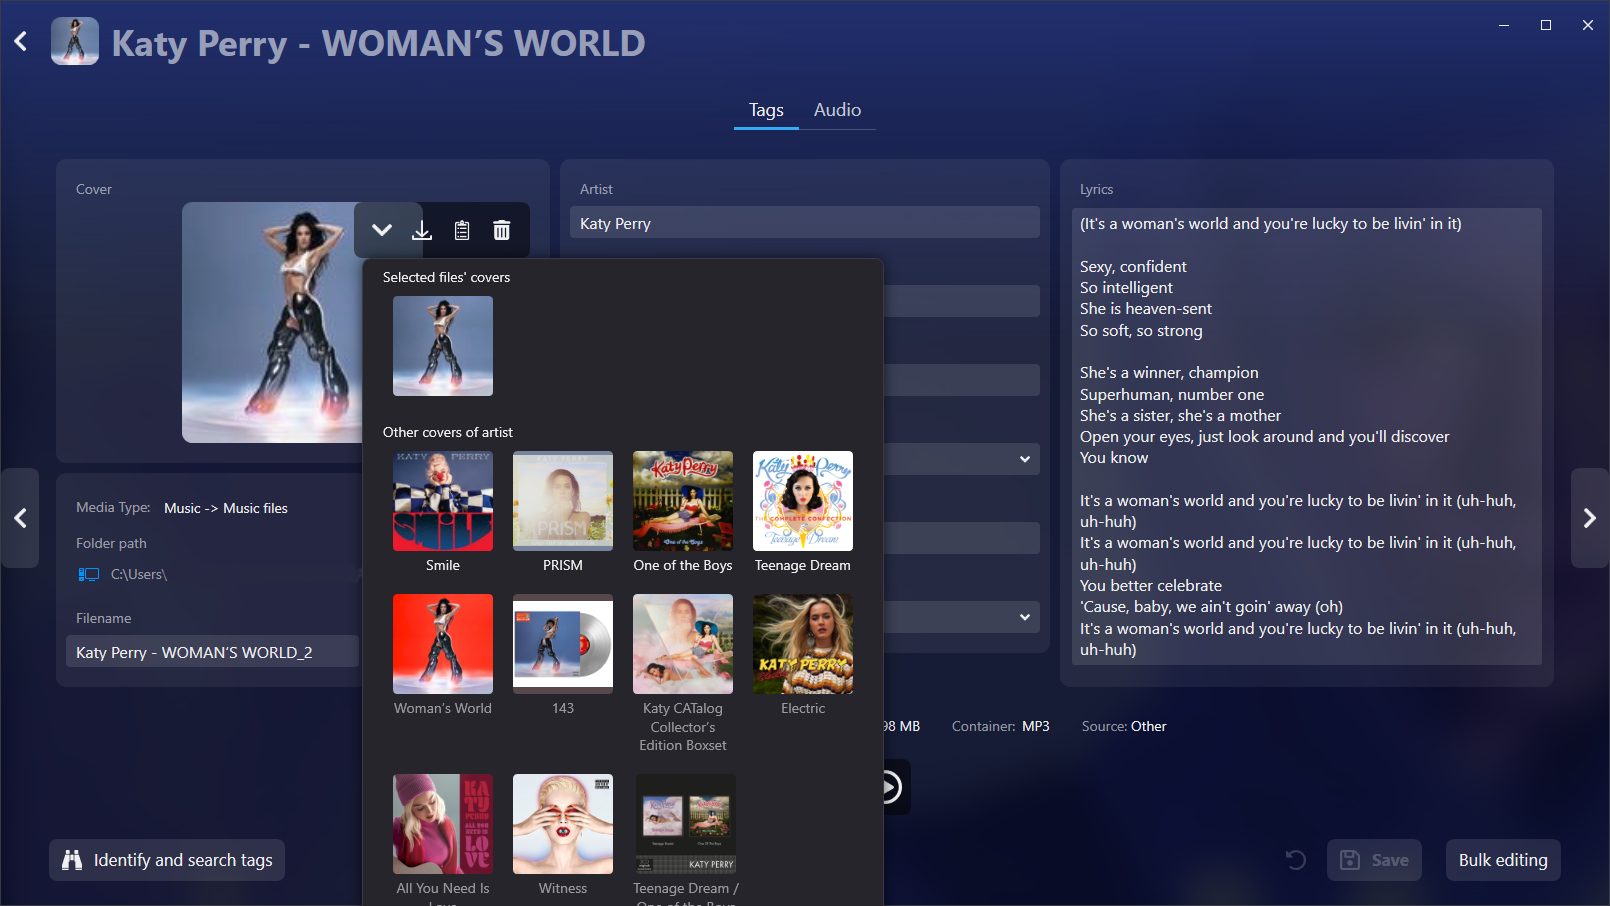1610x906 pixels.
Task: Open the lower dropdown beside cover popup
Action: pos(1024,617)
